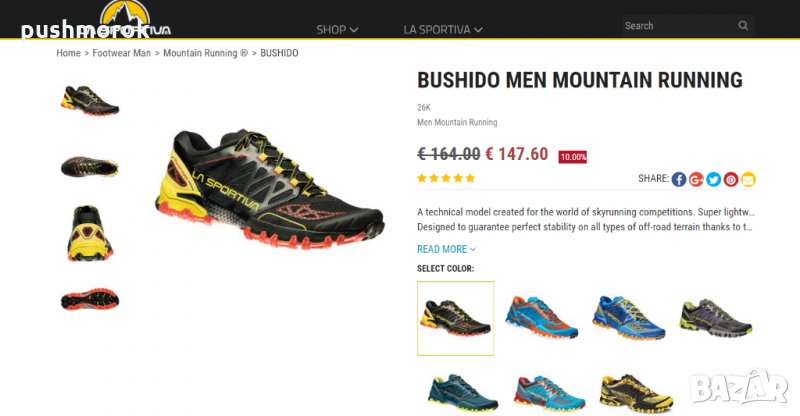
Task: Select the black and yellow color option
Action: 455,318
